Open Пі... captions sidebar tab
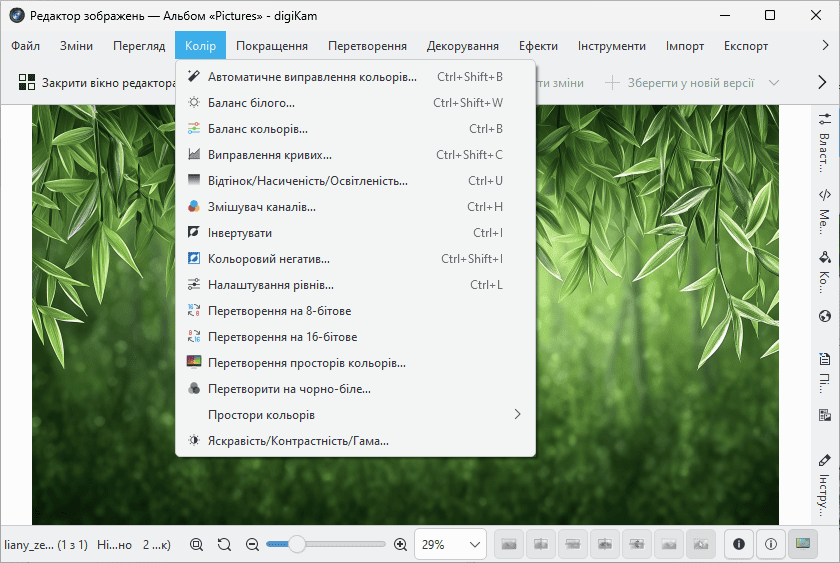Image resolution: width=840 pixels, height=563 pixels. click(x=824, y=372)
